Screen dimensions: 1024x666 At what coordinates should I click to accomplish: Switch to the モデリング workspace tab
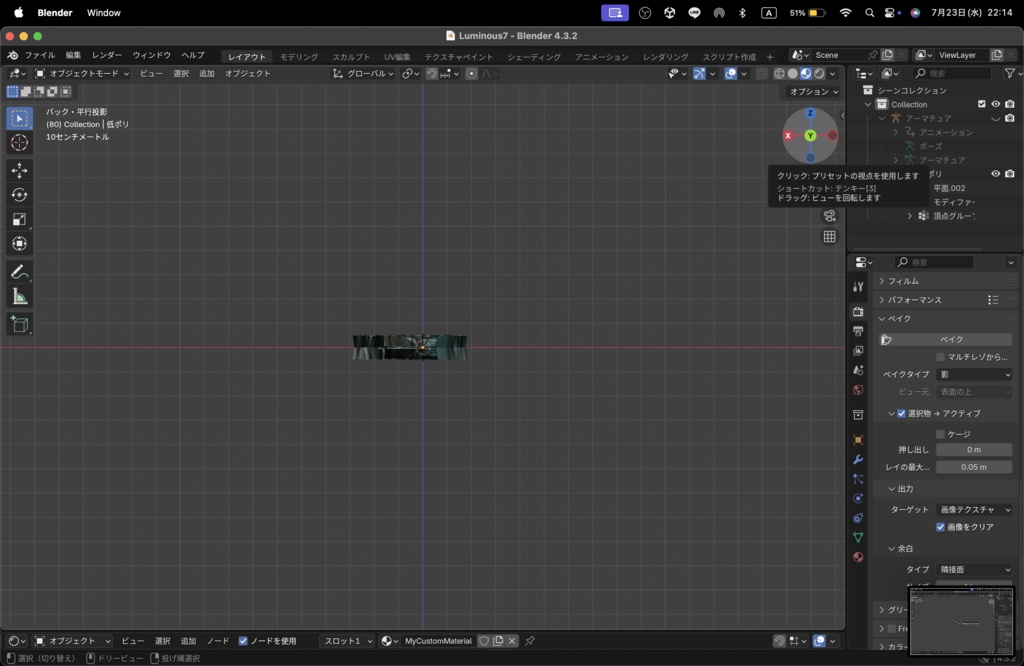click(x=299, y=57)
